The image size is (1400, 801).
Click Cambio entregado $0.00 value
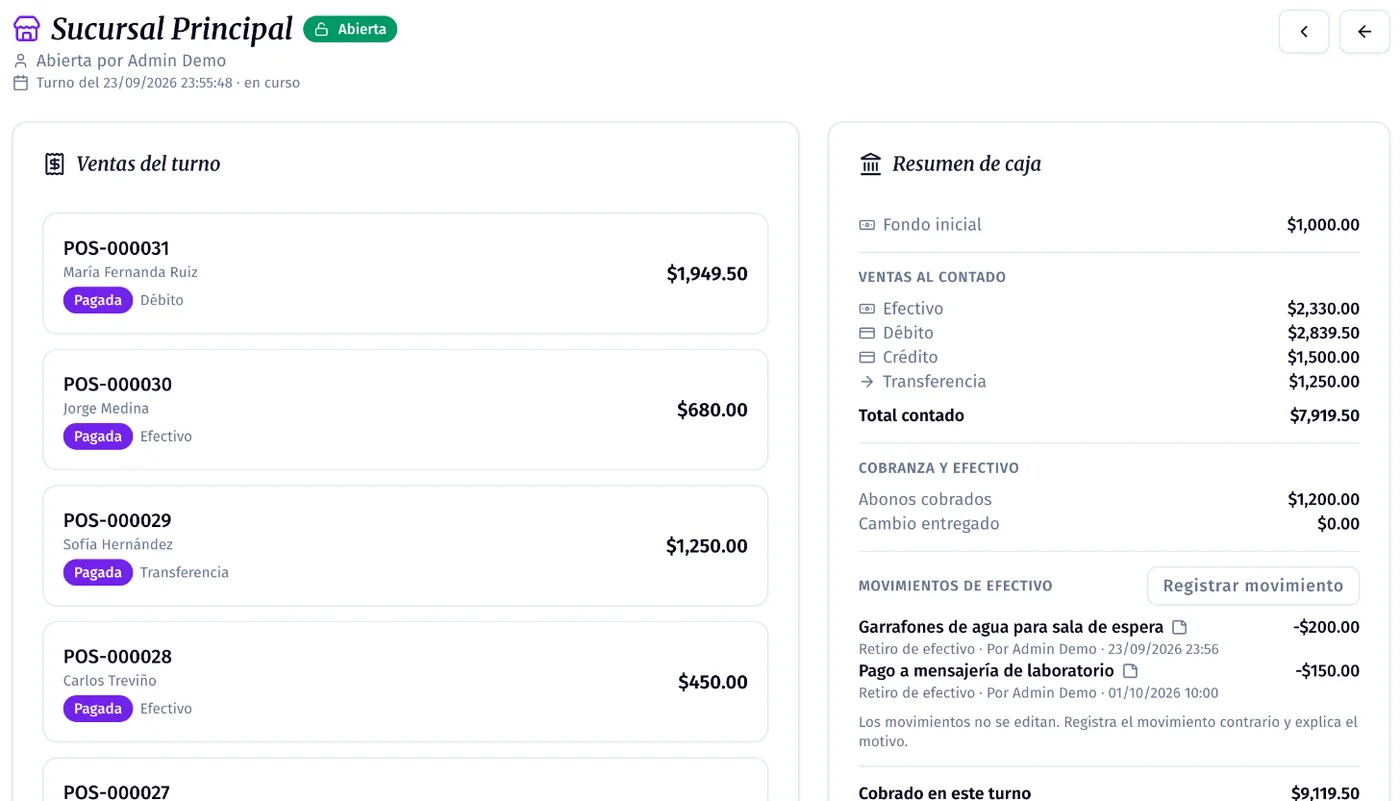[x=1338, y=524]
